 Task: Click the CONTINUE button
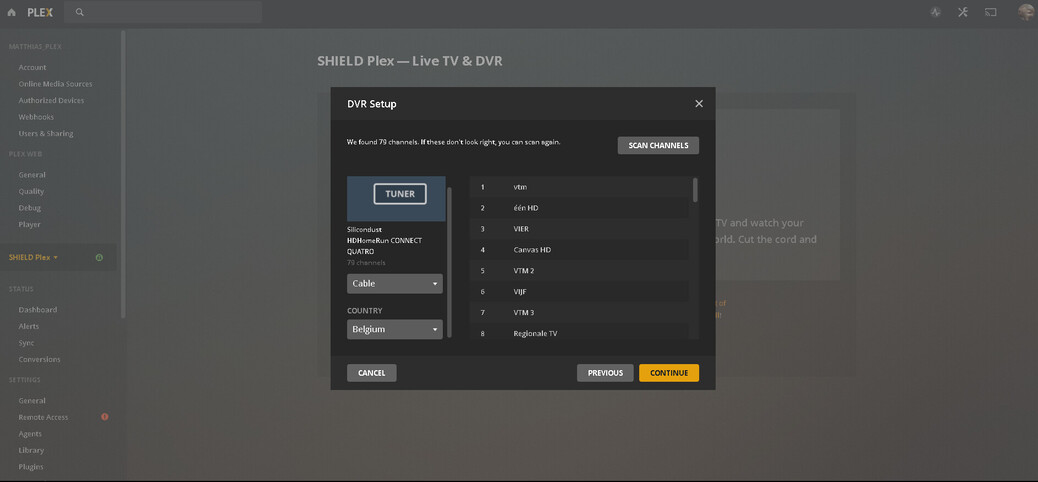(669, 373)
